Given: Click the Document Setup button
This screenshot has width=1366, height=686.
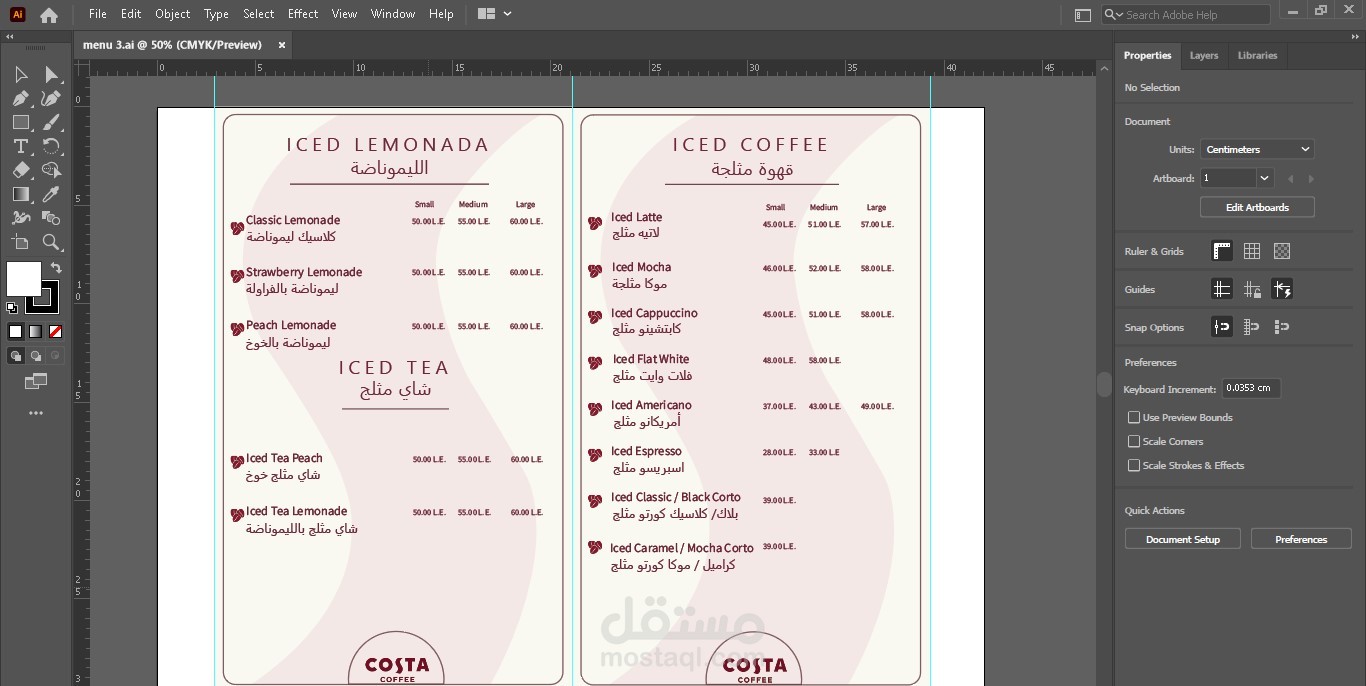Looking at the screenshot, I should [1183, 539].
